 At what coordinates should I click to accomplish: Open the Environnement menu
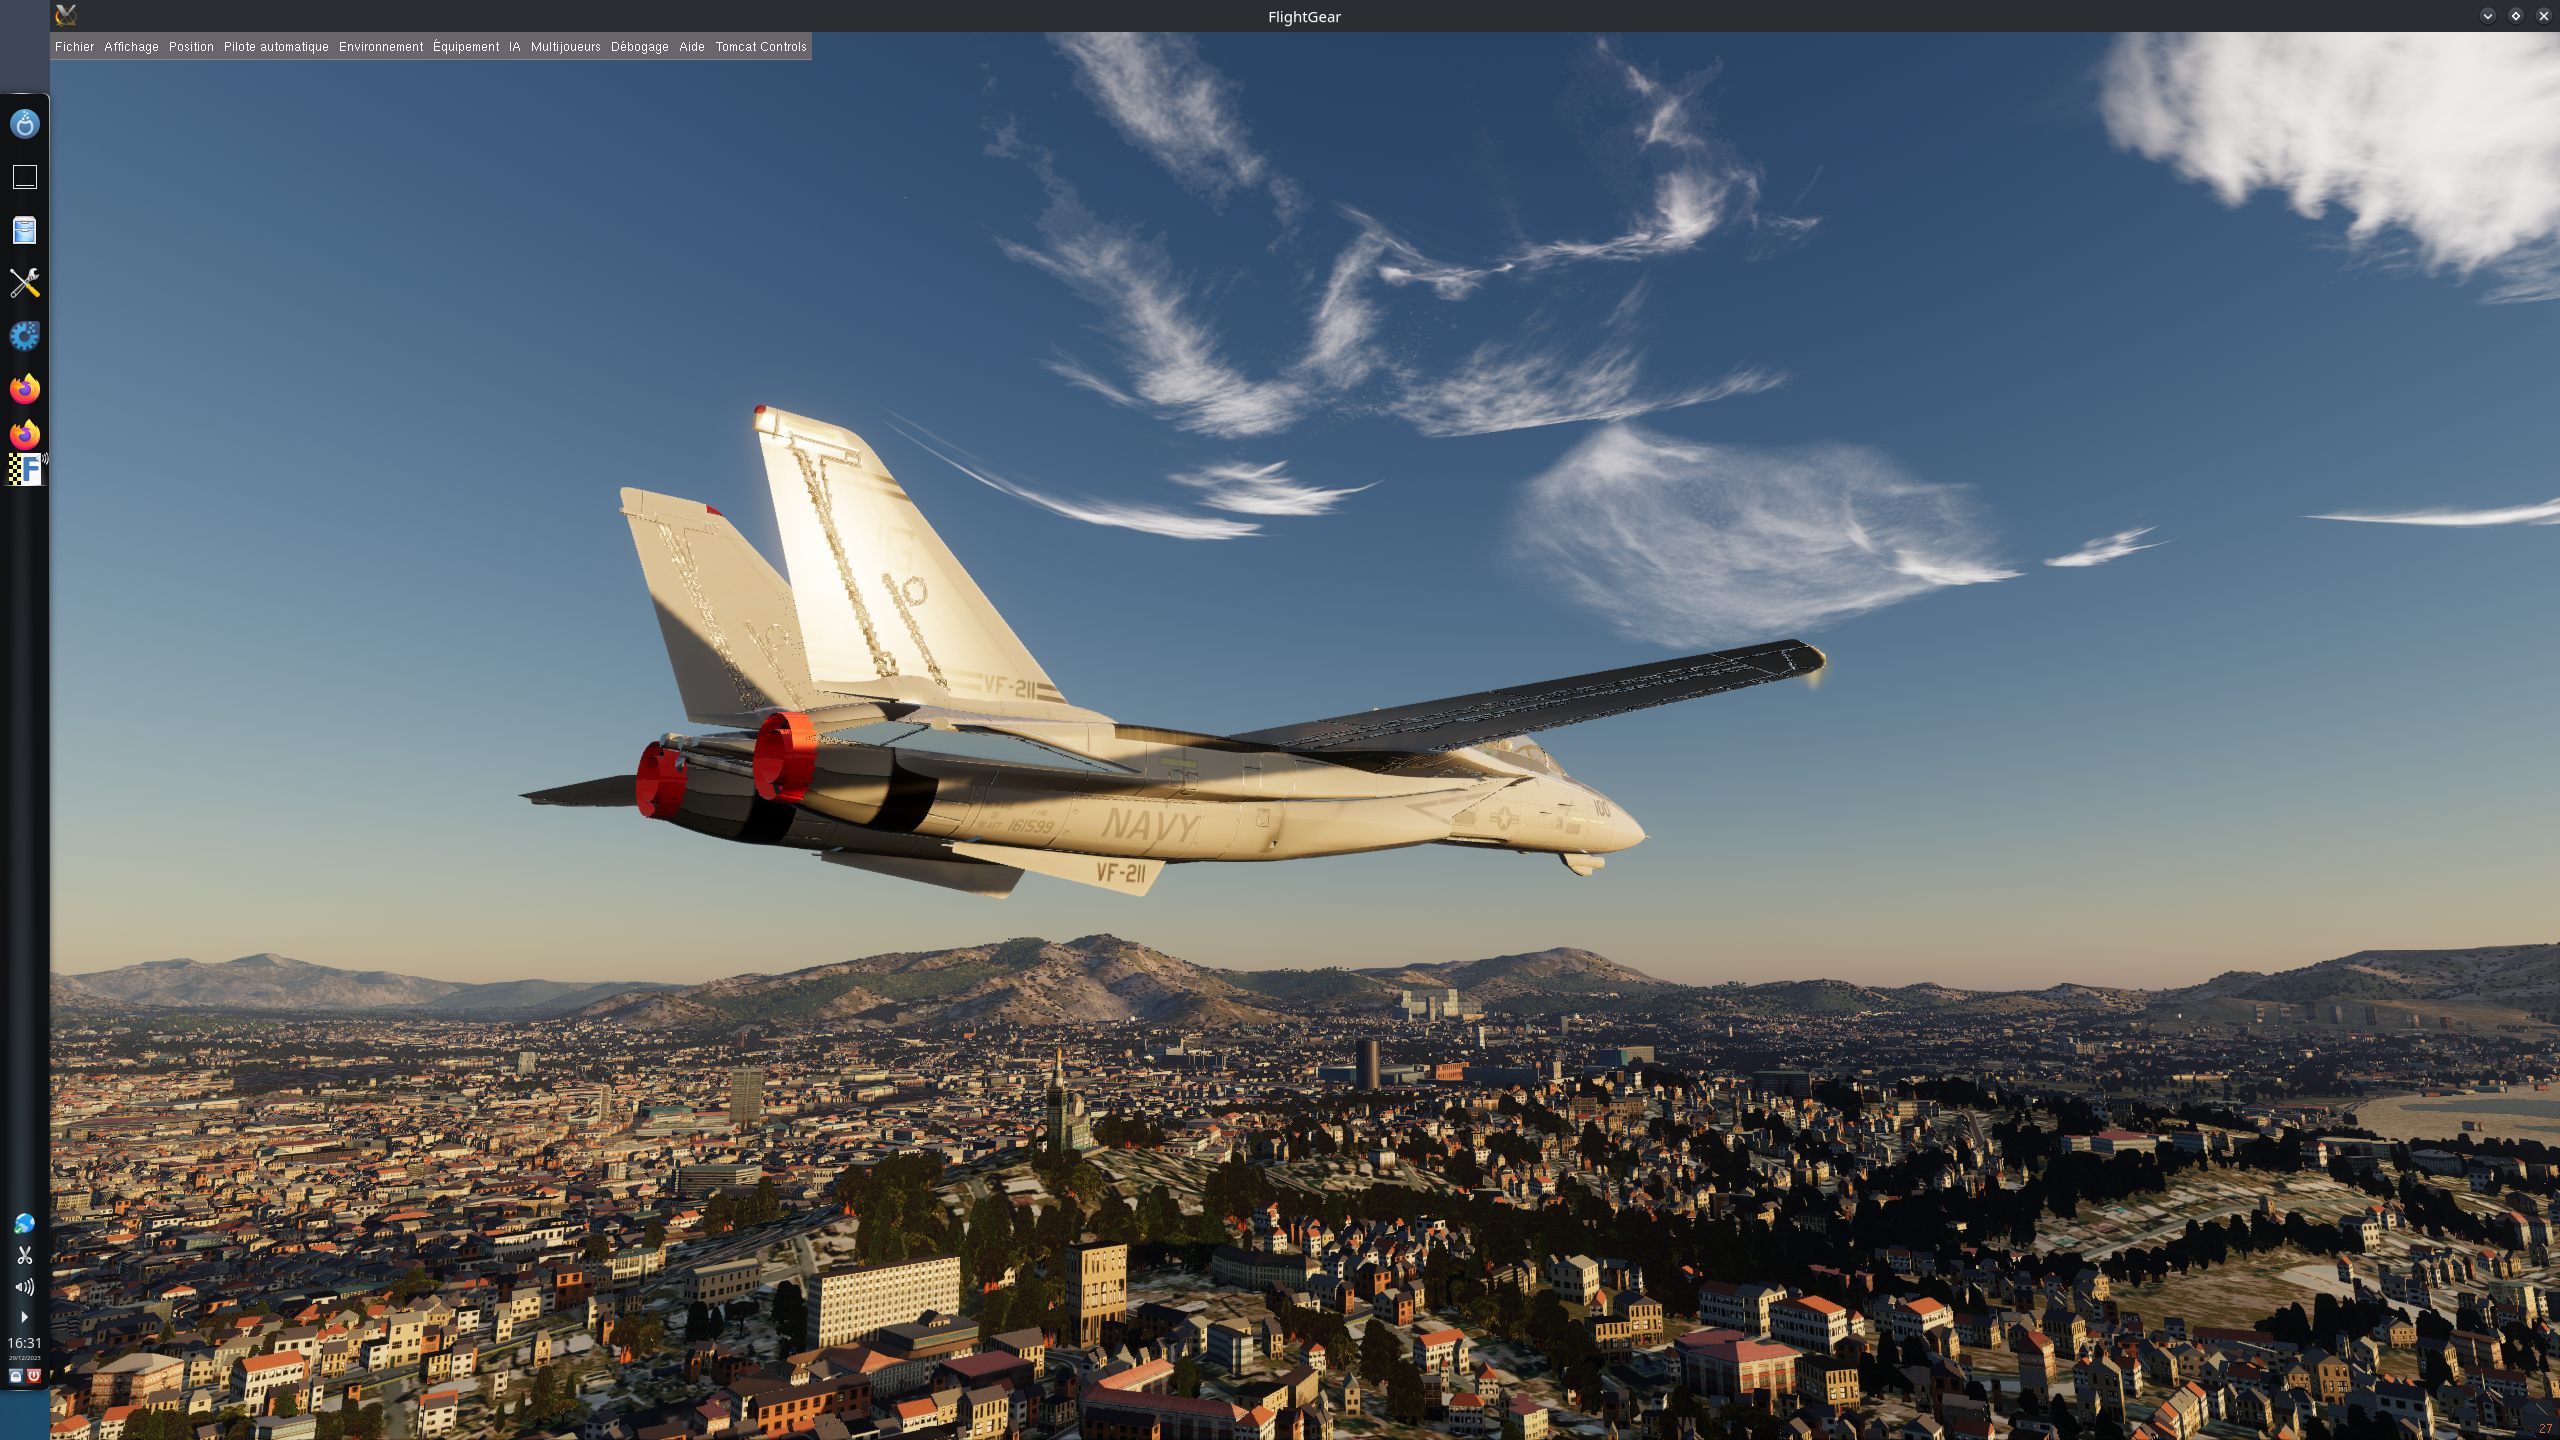[381, 47]
